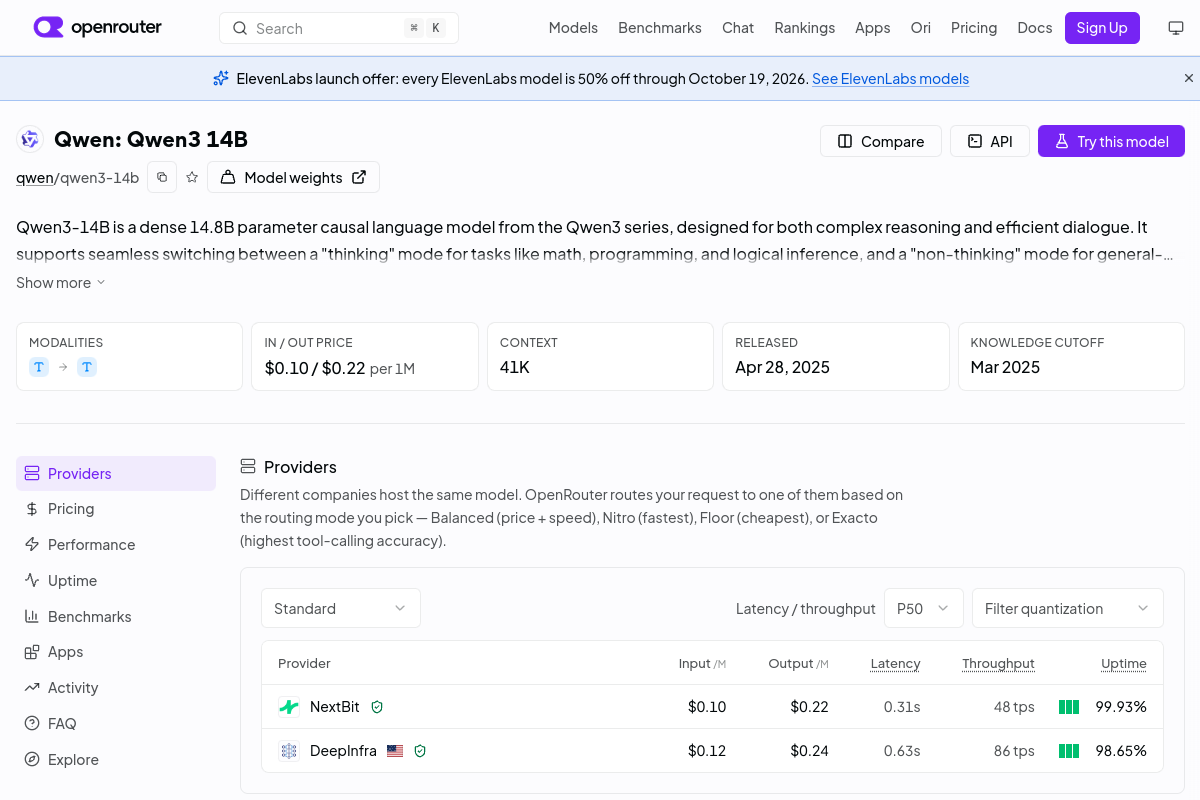Viewport: 1200px width, 800px height.
Task: Switch to the Uptime sidebar section
Action: tap(116, 581)
